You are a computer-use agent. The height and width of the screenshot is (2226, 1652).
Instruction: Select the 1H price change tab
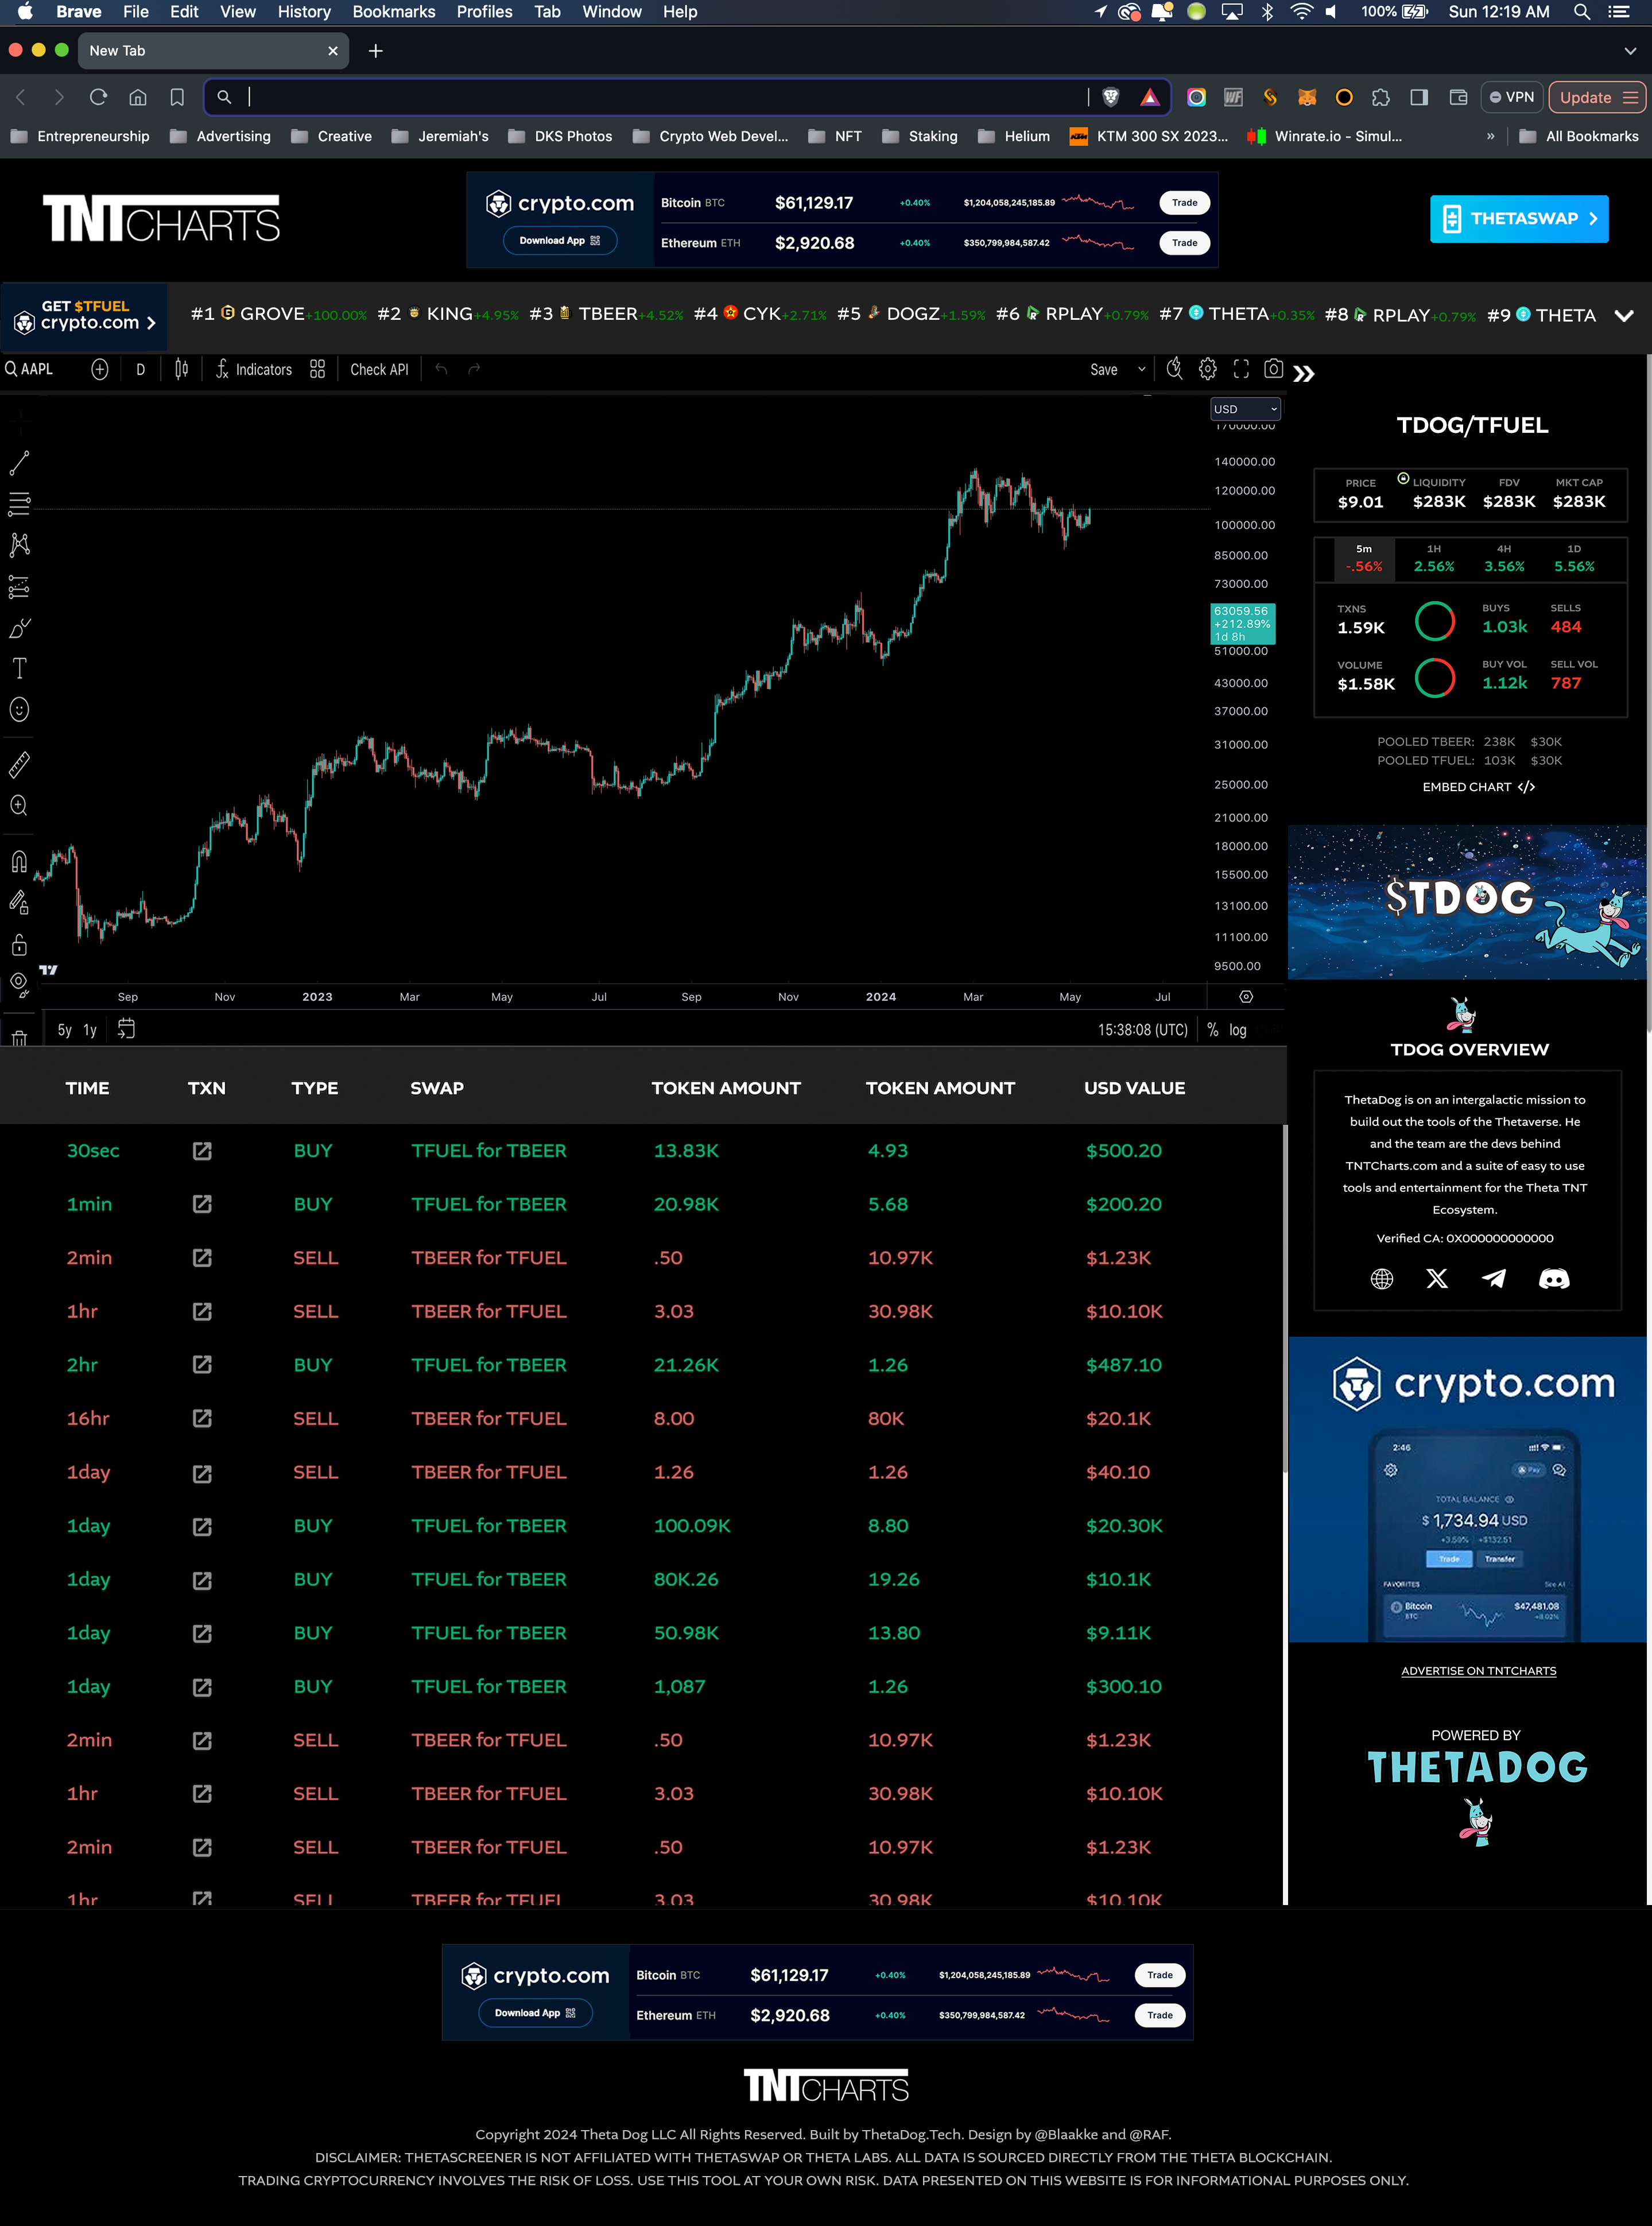click(x=1434, y=559)
